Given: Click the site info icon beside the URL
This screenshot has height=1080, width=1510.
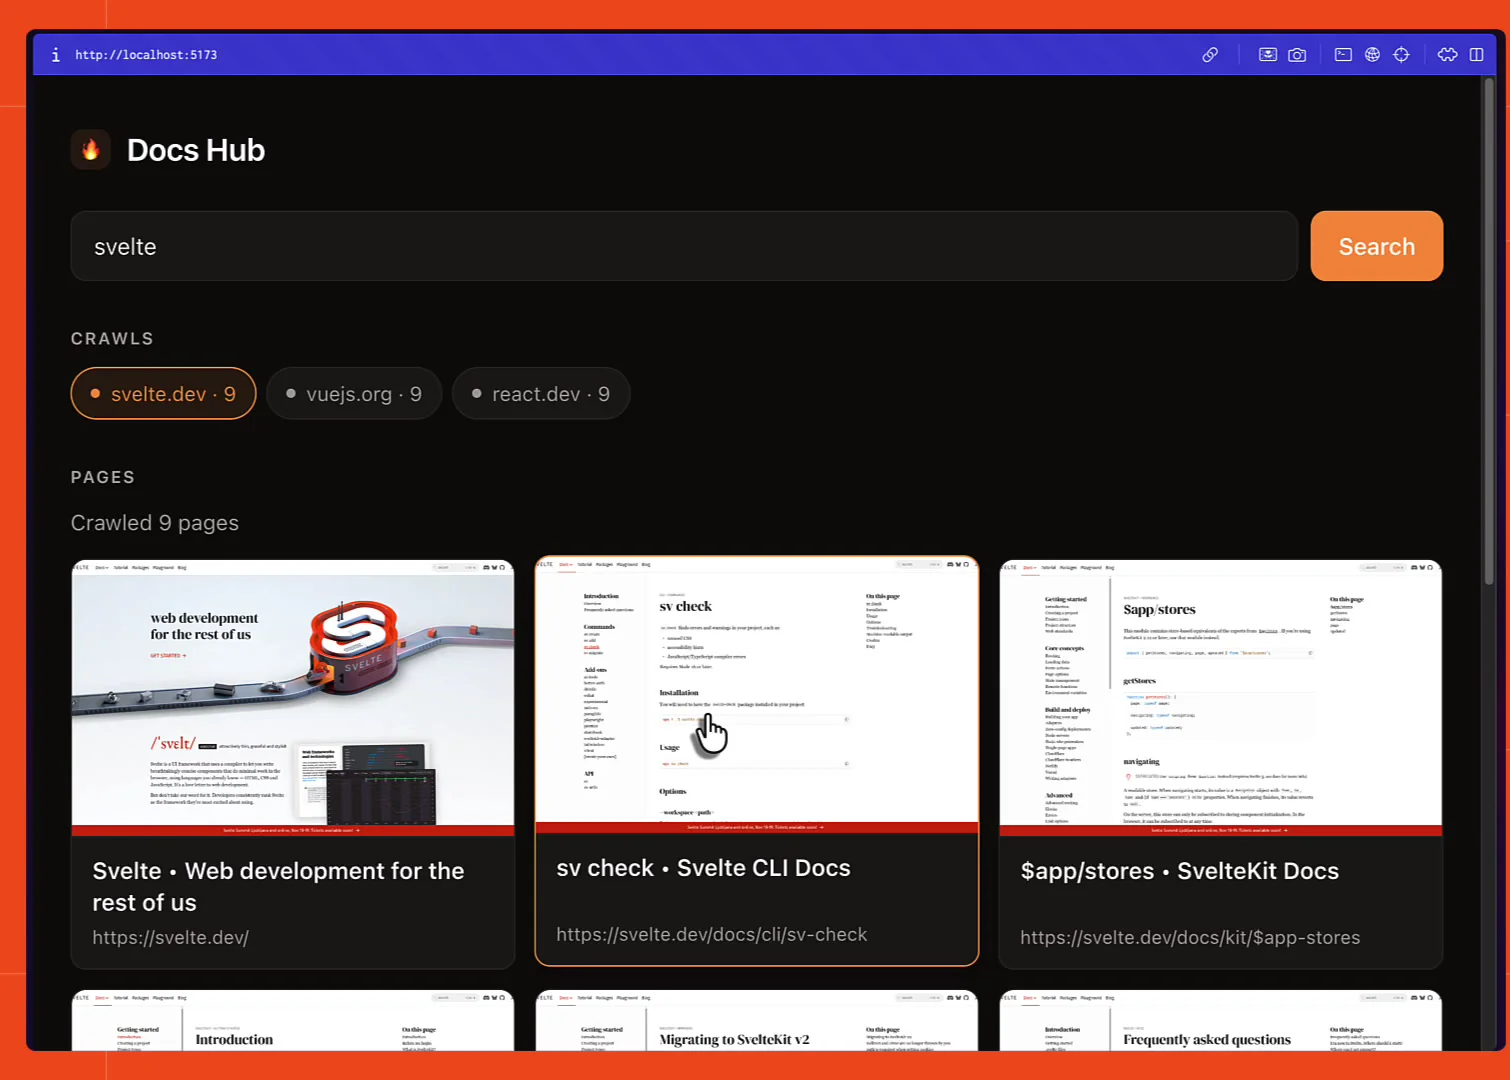Looking at the screenshot, I should click(55, 55).
